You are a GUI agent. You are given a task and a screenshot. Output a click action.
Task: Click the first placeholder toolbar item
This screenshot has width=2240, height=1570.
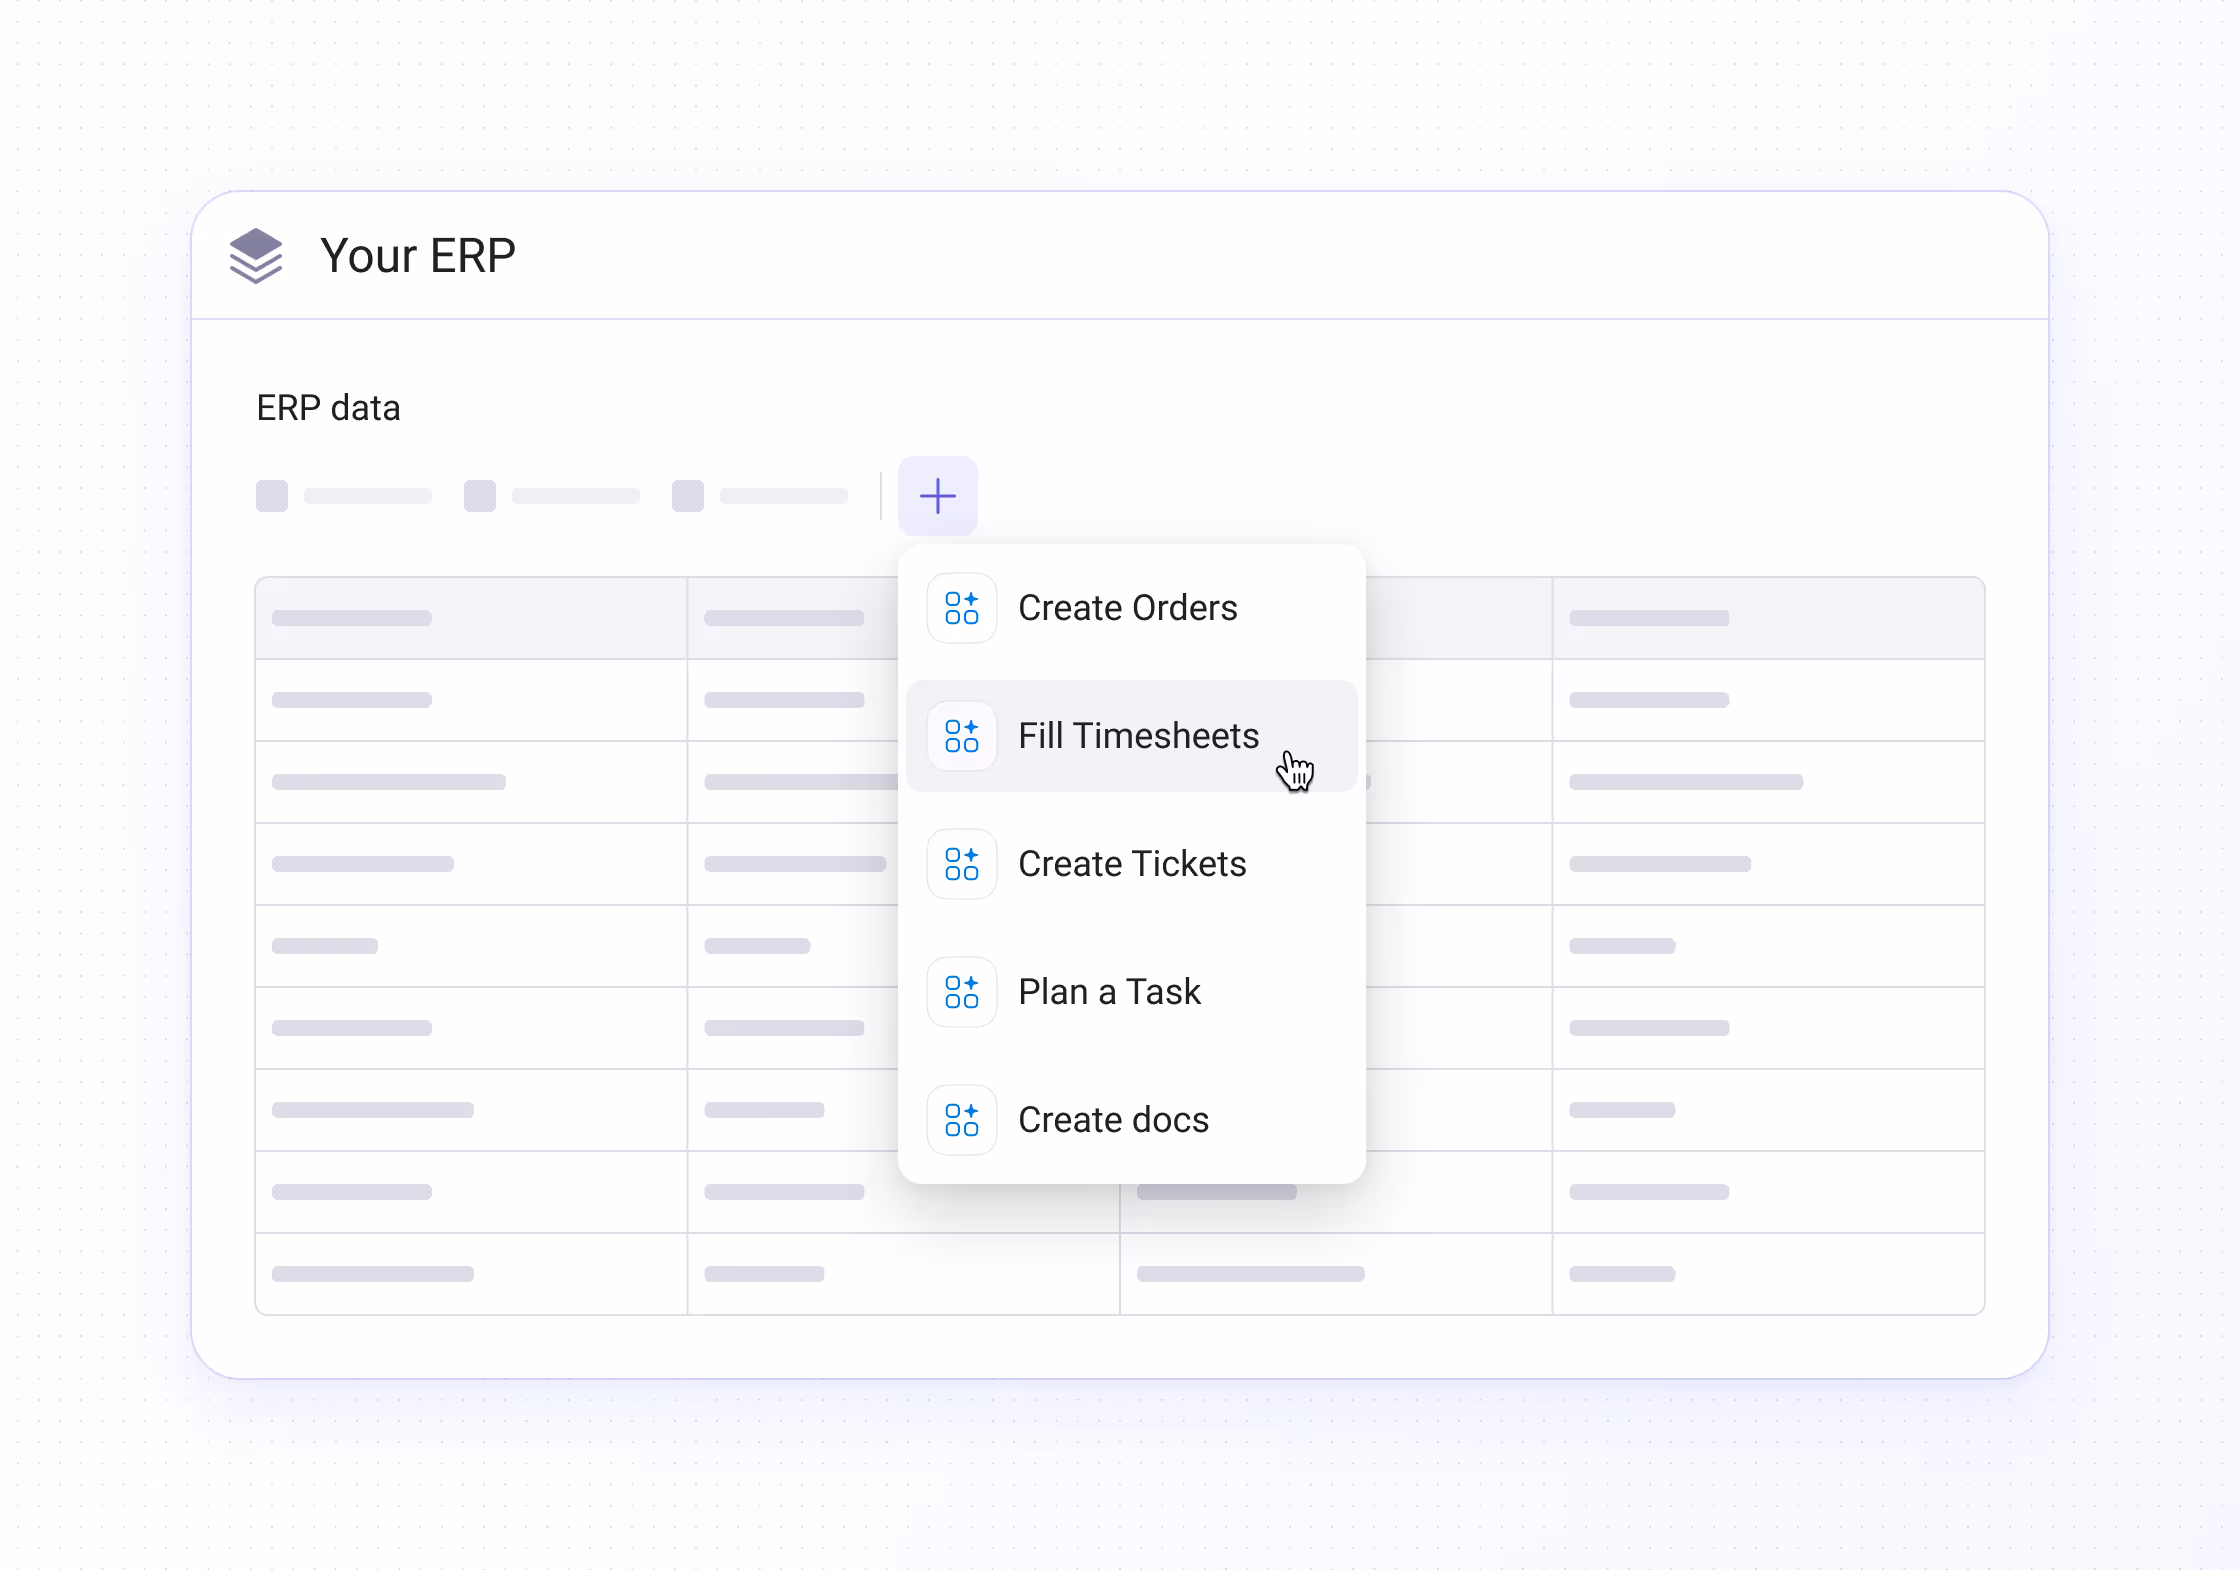click(344, 496)
